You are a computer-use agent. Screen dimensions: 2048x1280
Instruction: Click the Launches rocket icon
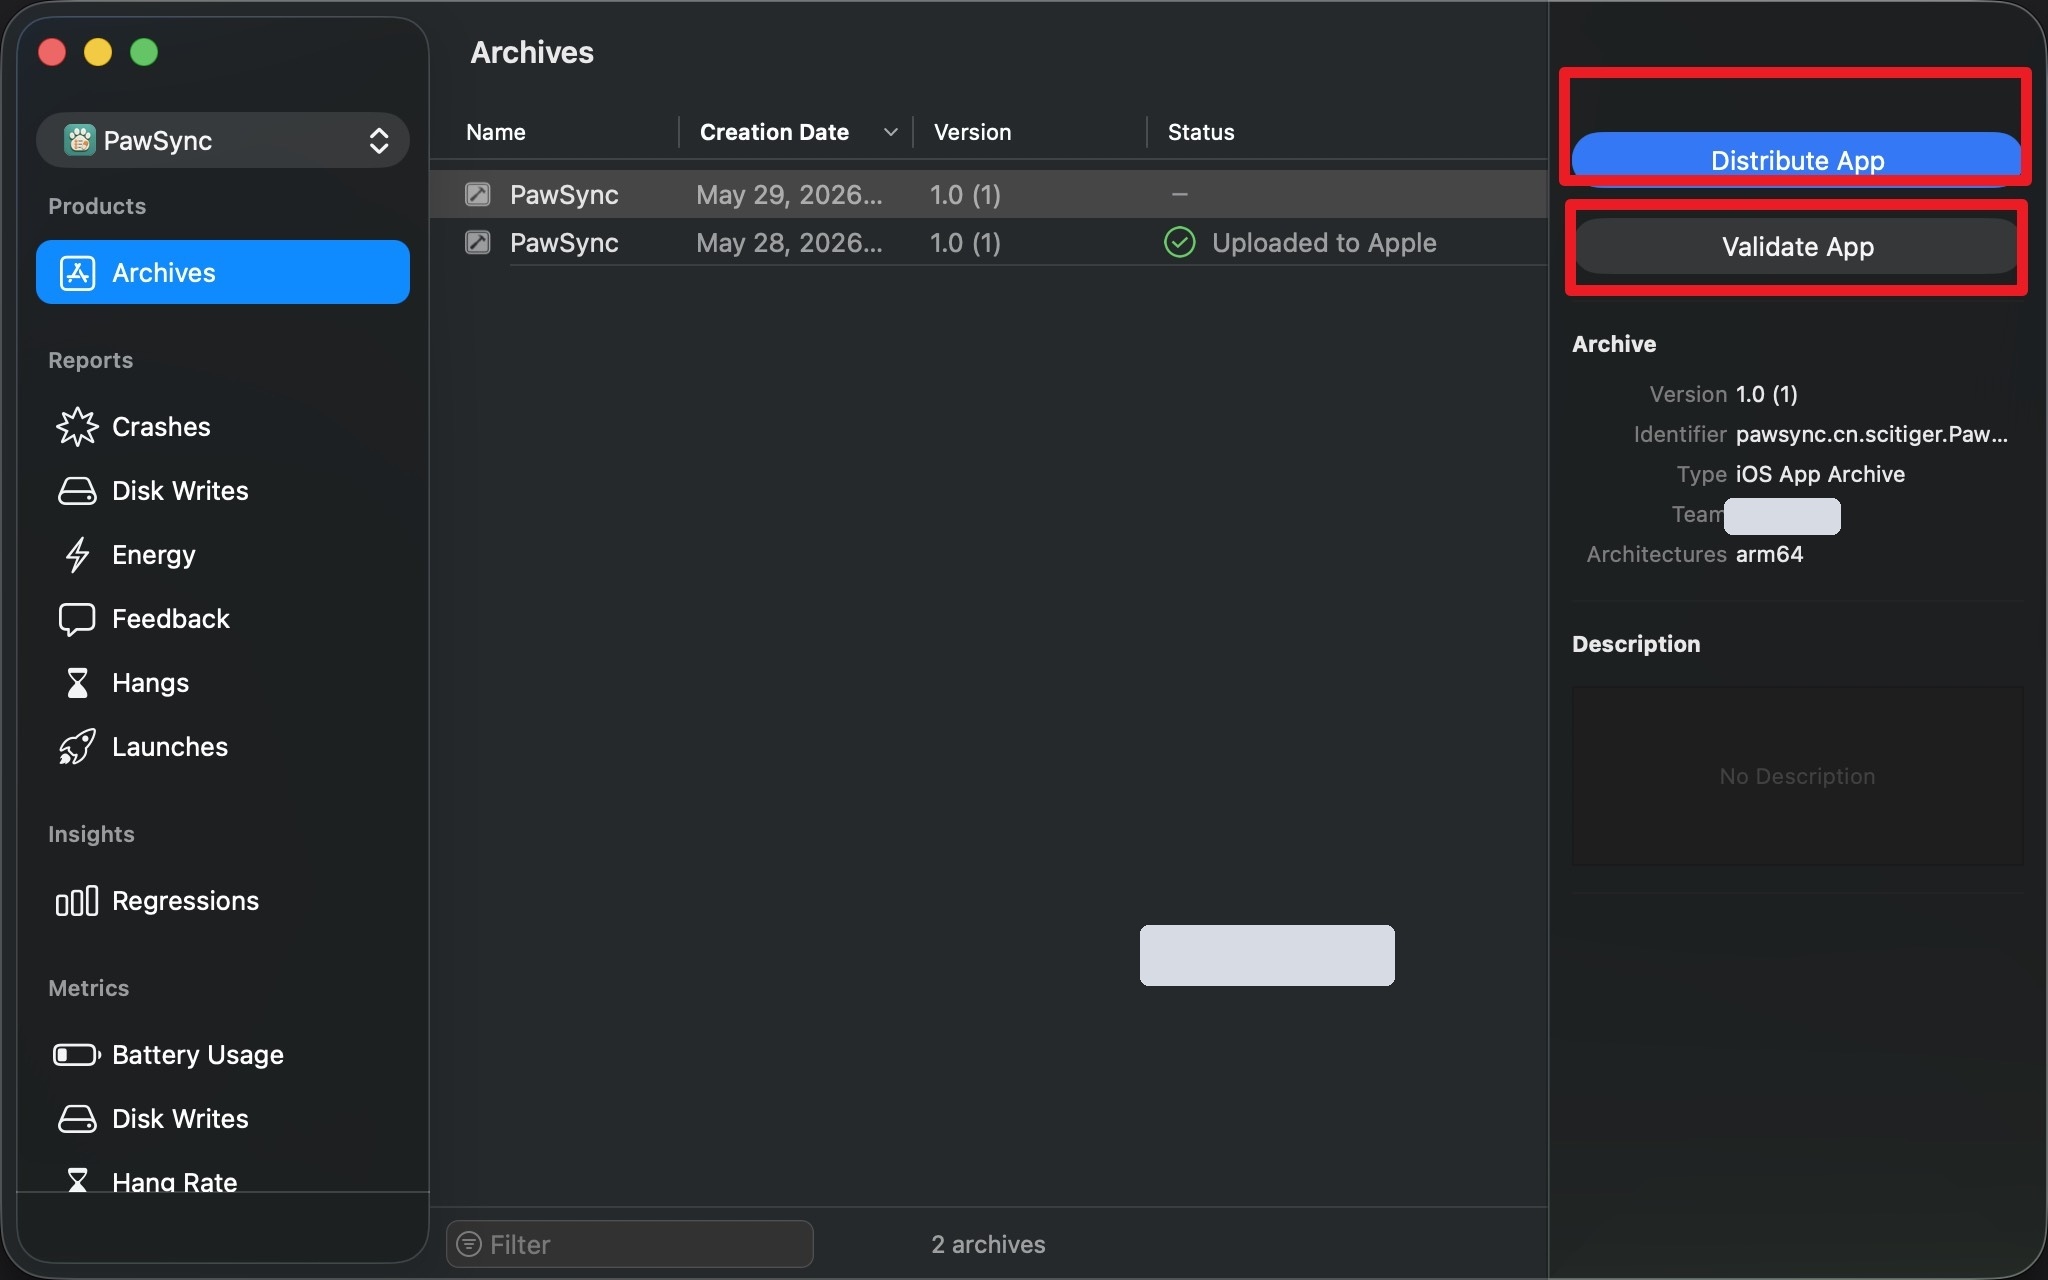pos(77,747)
